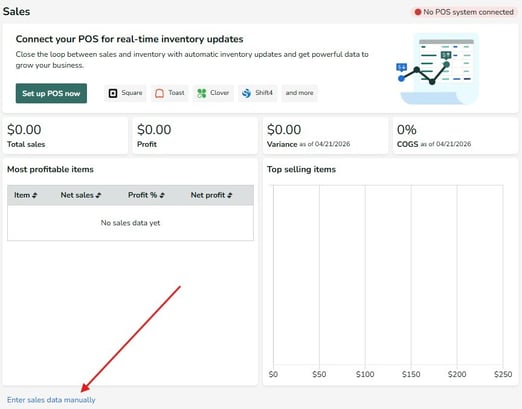Viewport: 522px width, 409px height.
Task: Click the Toast logo icon
Action: [x=159, y=93]
